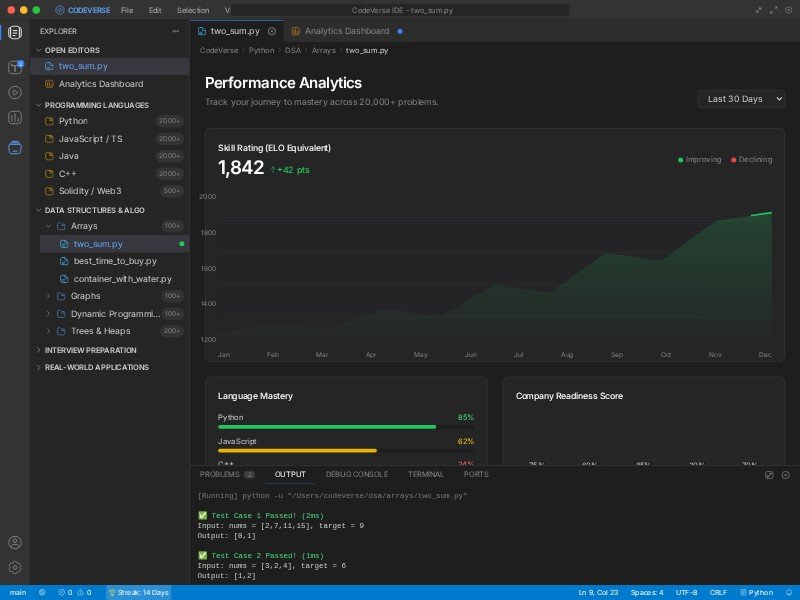
Task: Close the output panel with X icon
Action: [784, 475]
